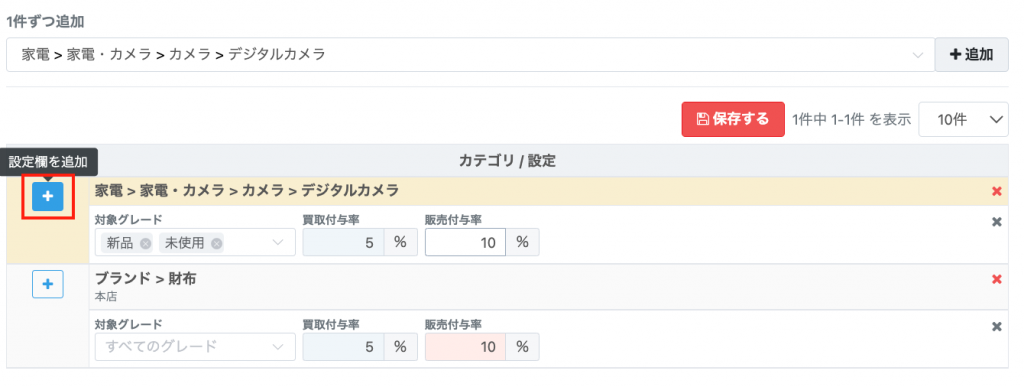Click the plus icon beside ブランド > 財布
1024x387 pixels.
48,284
